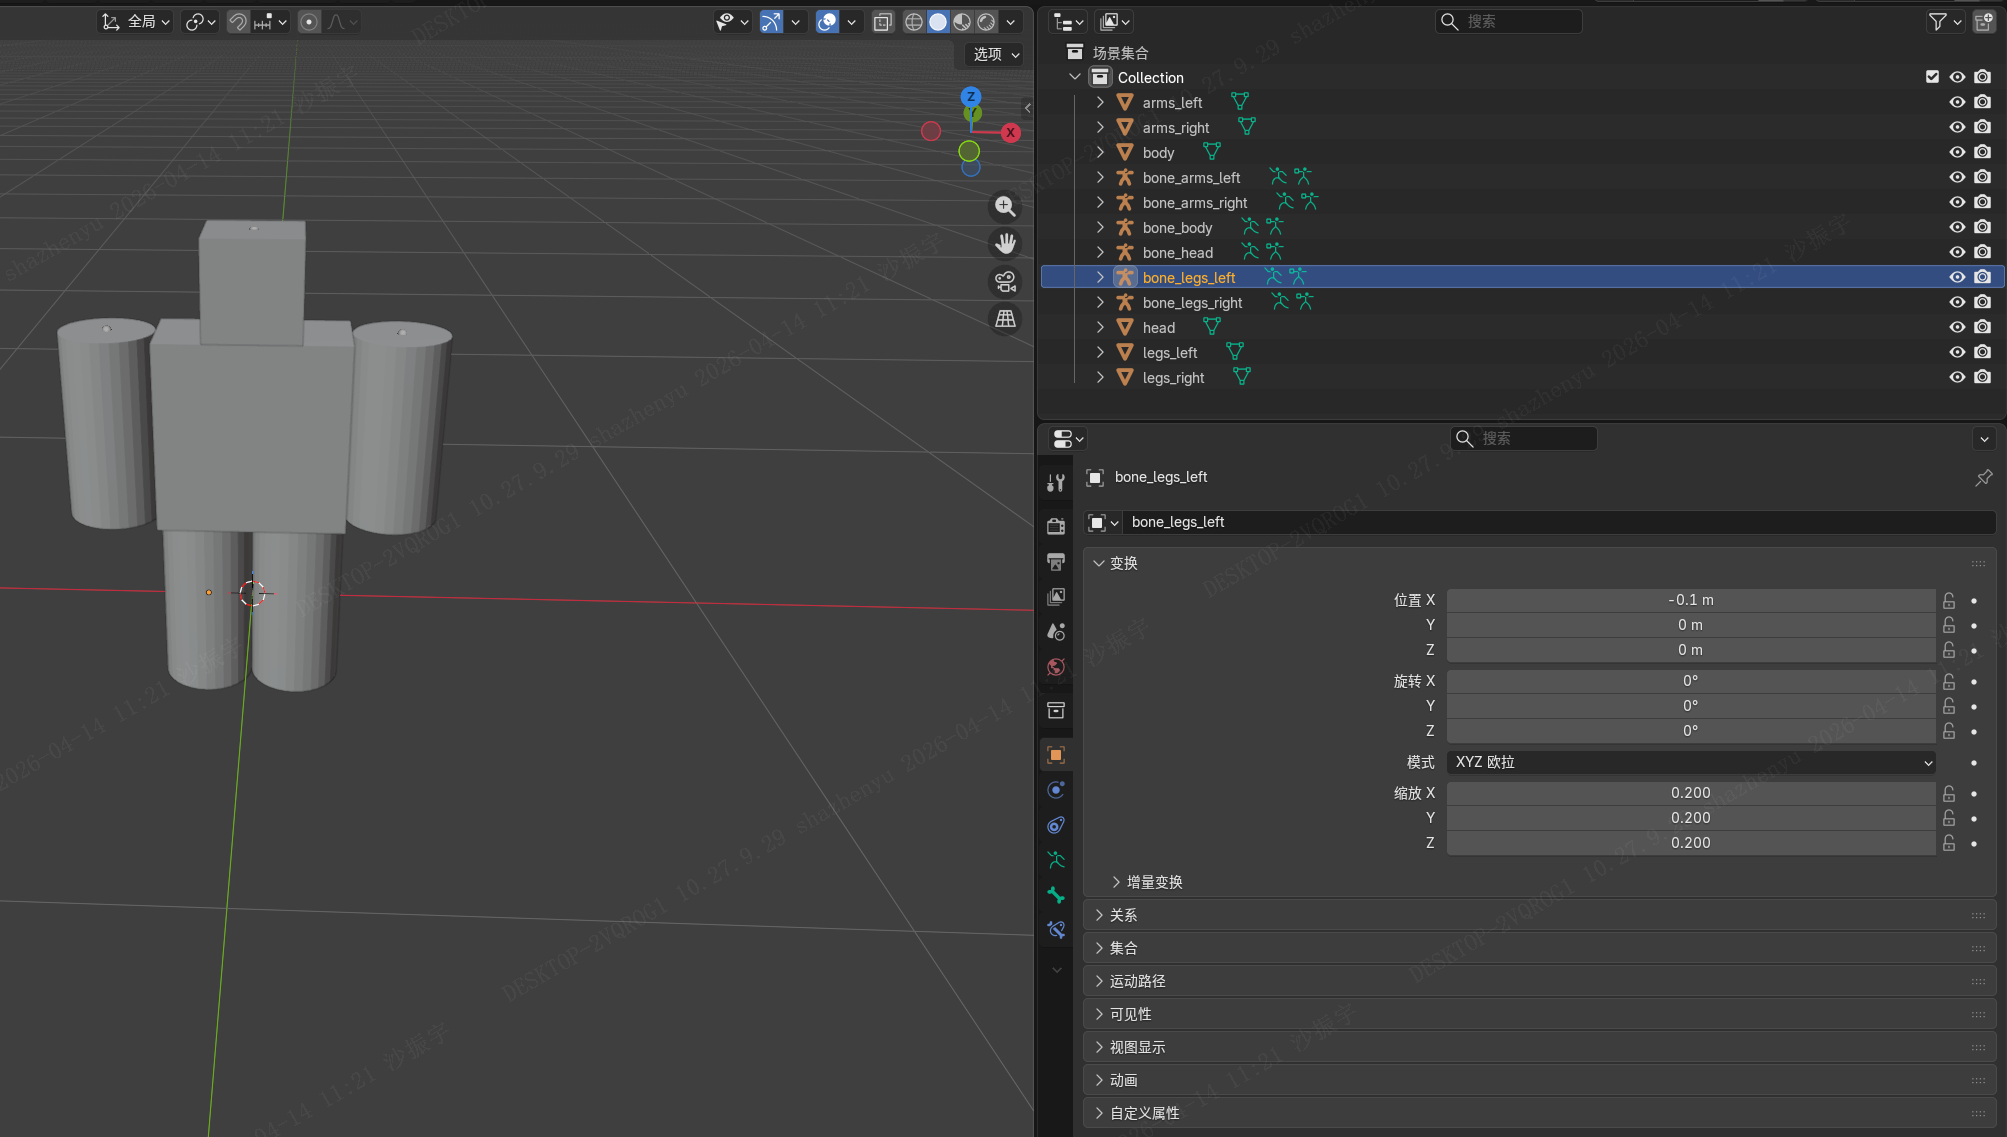
Task: Switch perspective/orthographic grid icon
Action: [1005, 319]
